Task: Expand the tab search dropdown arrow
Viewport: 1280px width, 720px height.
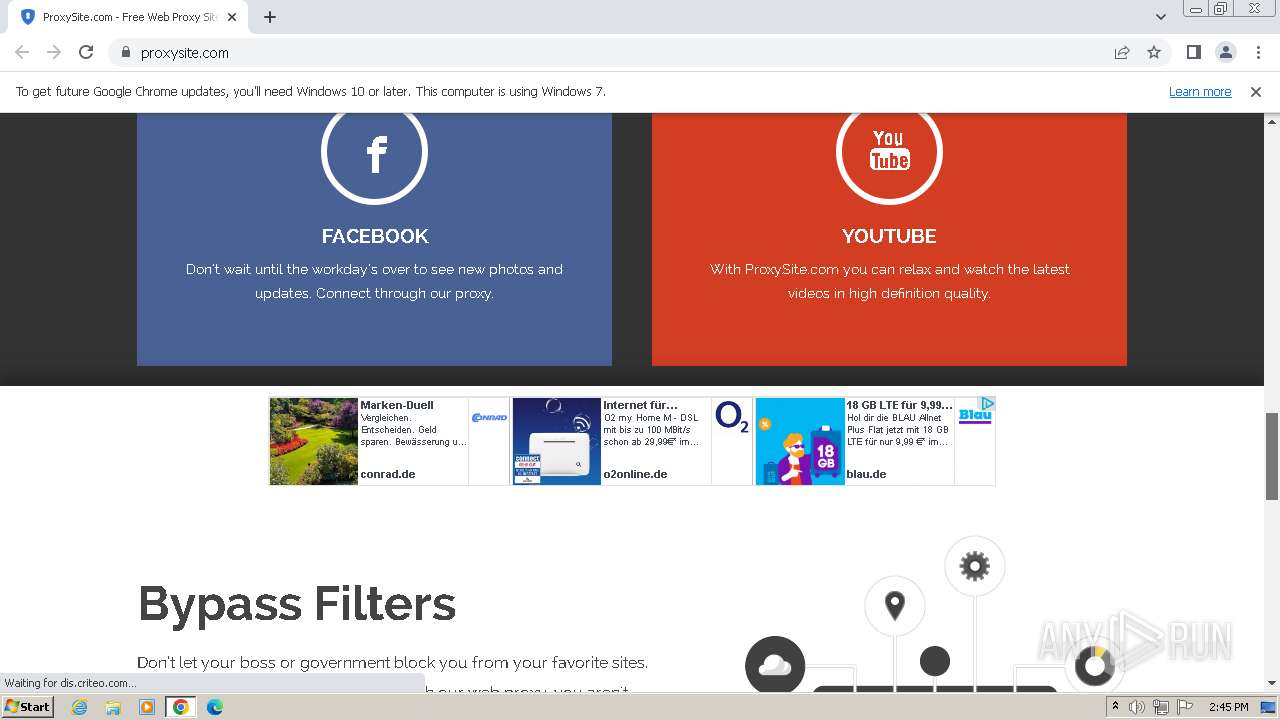Action: coord(1161,17)
